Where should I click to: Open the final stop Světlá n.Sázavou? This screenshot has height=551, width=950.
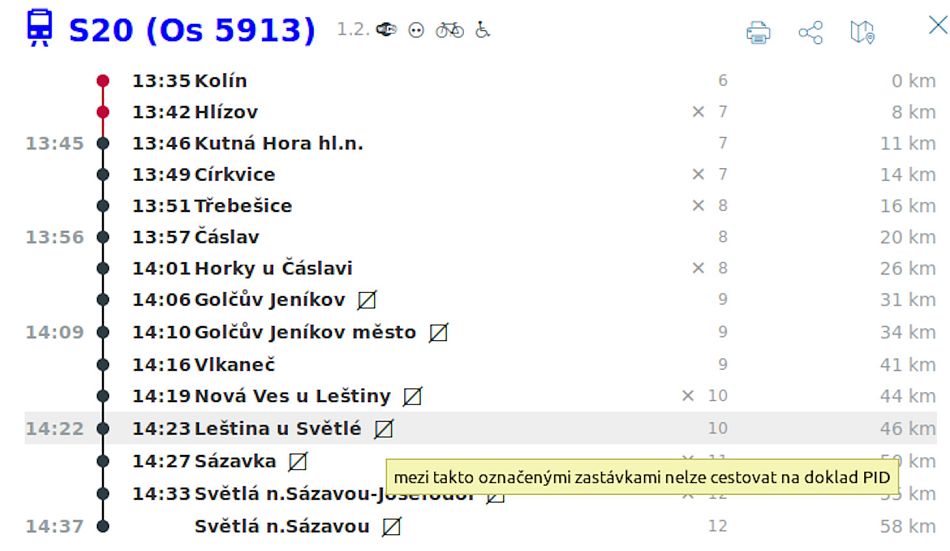point(282,527)
